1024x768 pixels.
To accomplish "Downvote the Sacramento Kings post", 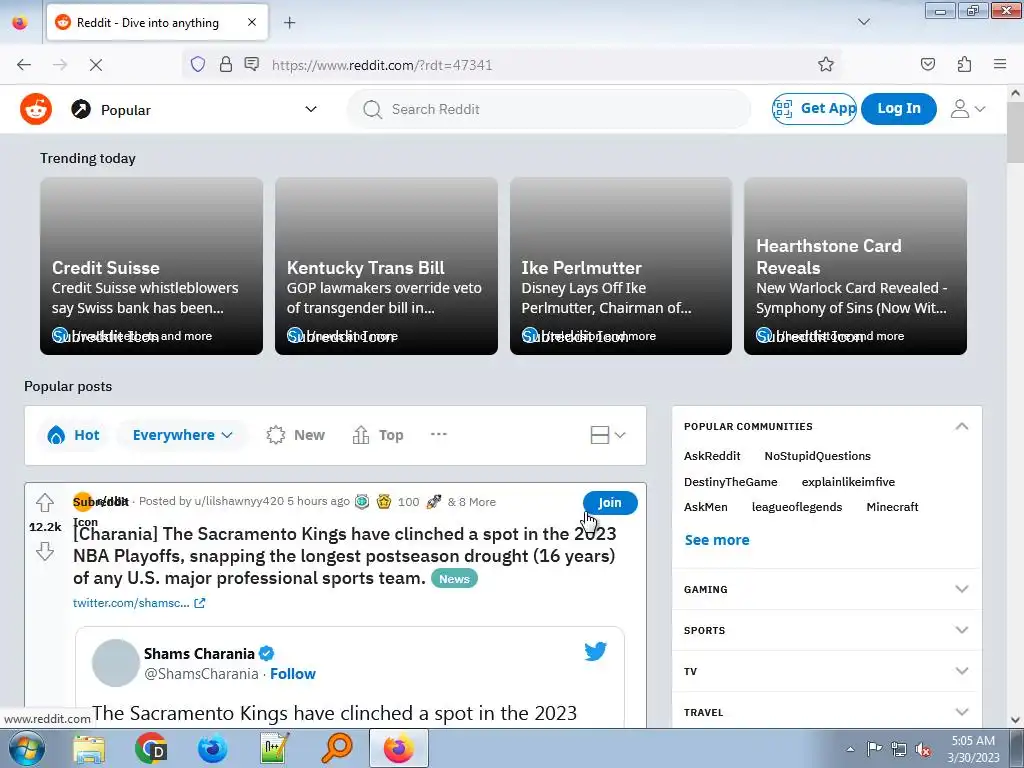I will click(44, 551).
